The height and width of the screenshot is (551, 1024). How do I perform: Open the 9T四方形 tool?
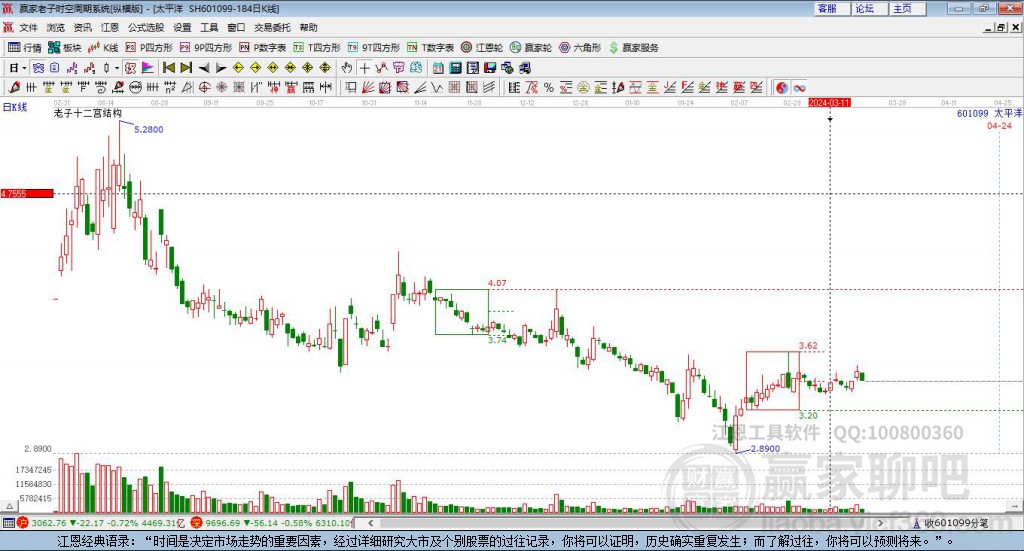pyautogui.click(x=374, y=48)
